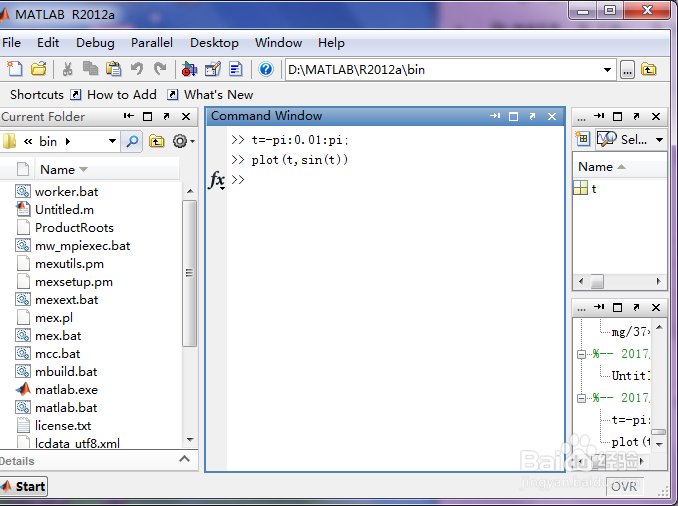Open the GUIDE toolbar icon
The height and width of the screenshot is (506, 678).
213,69
